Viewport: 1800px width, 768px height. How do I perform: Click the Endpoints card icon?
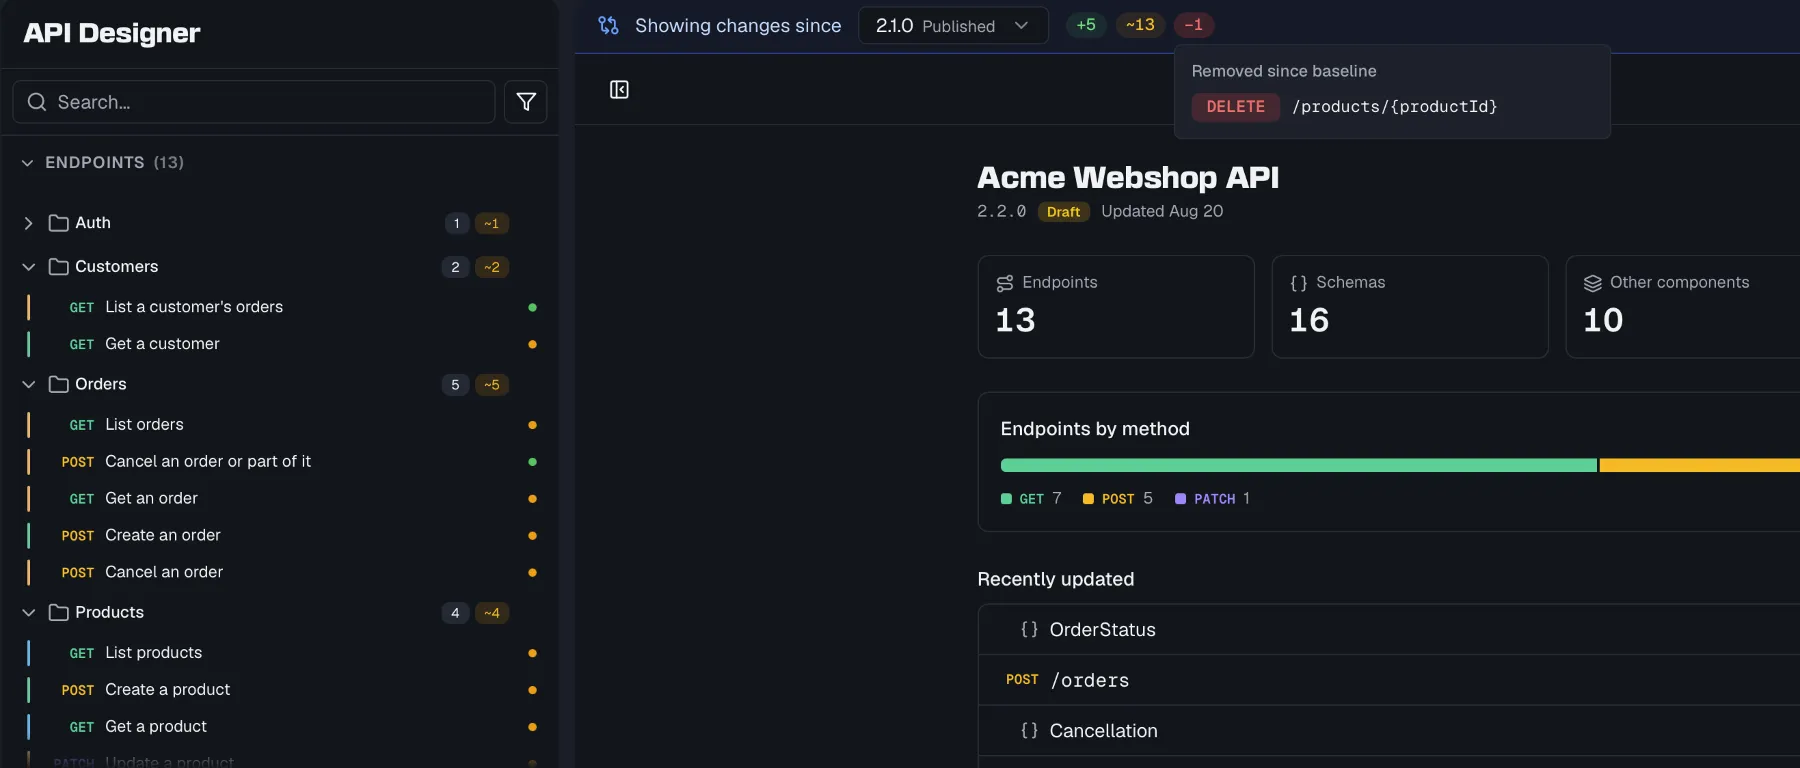[x=1005, y=283]
